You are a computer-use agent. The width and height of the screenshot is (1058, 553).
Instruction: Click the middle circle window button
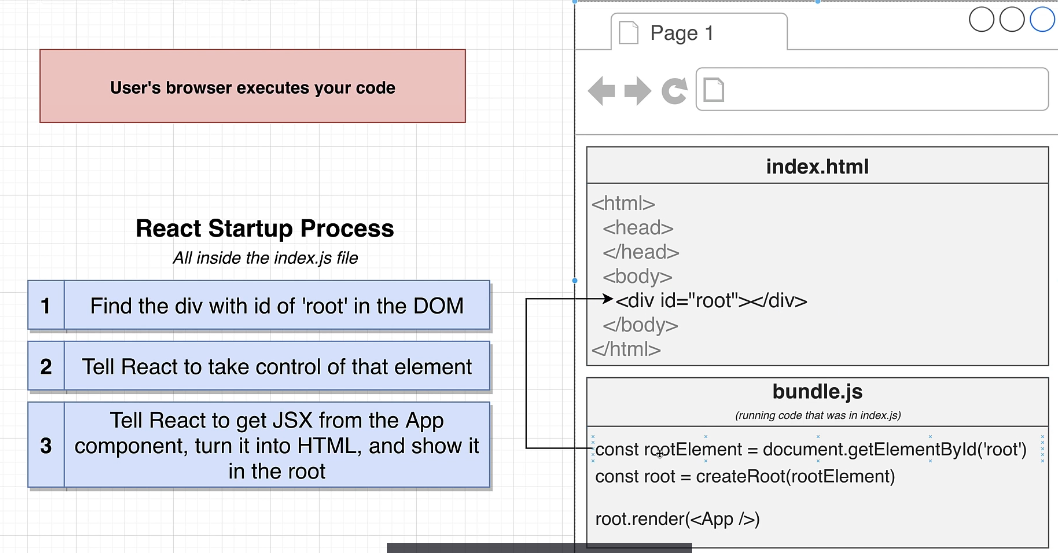[x=1012, y=20]
